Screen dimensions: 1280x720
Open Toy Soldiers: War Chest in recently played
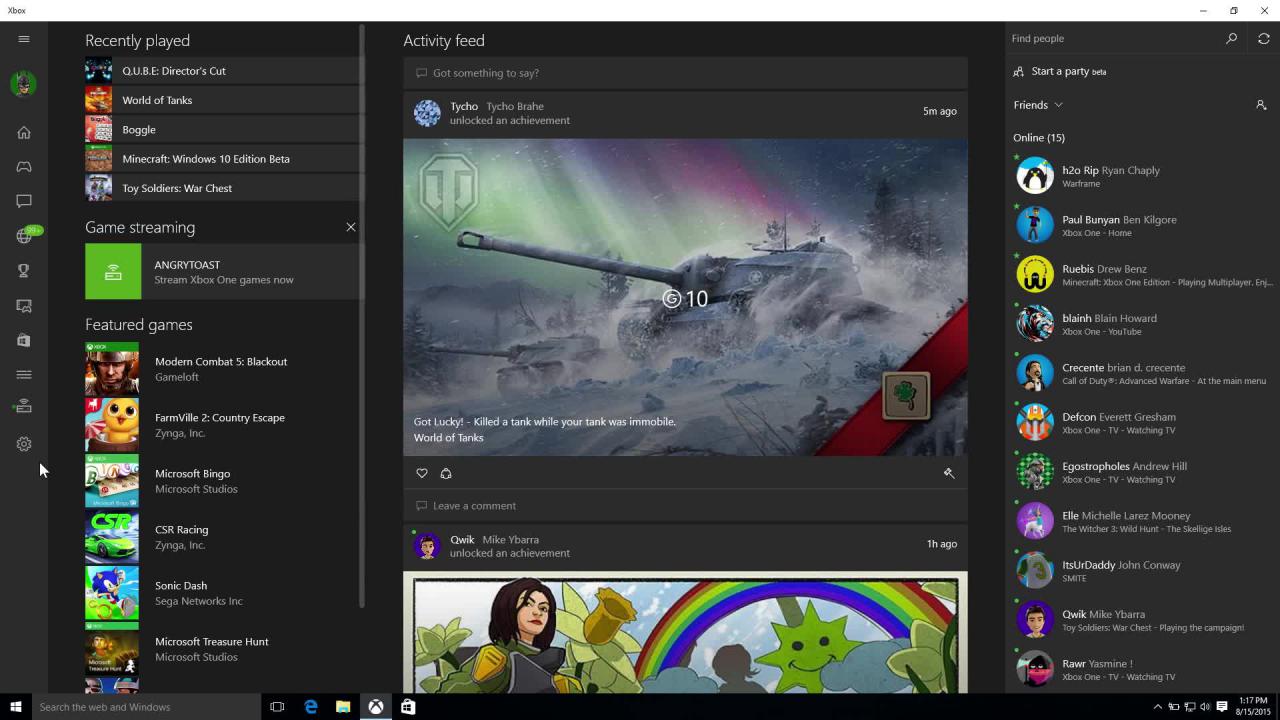click(224, 187)
